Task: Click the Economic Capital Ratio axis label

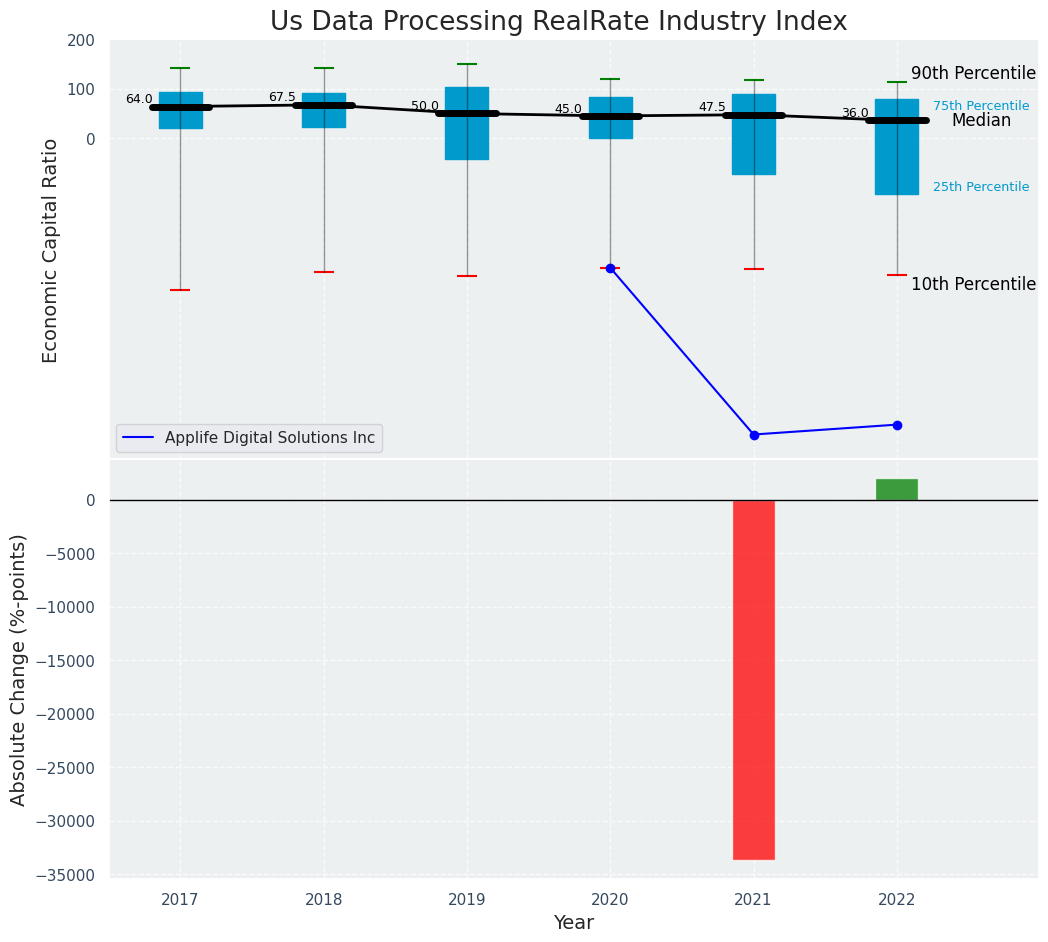Action: point(50,250)
